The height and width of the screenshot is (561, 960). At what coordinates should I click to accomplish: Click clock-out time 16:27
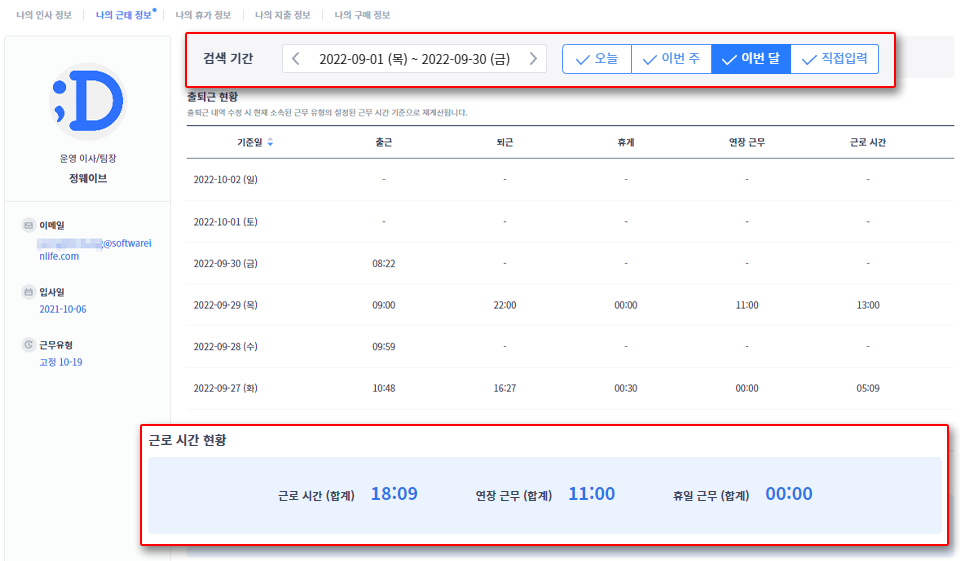pos(504,388)
